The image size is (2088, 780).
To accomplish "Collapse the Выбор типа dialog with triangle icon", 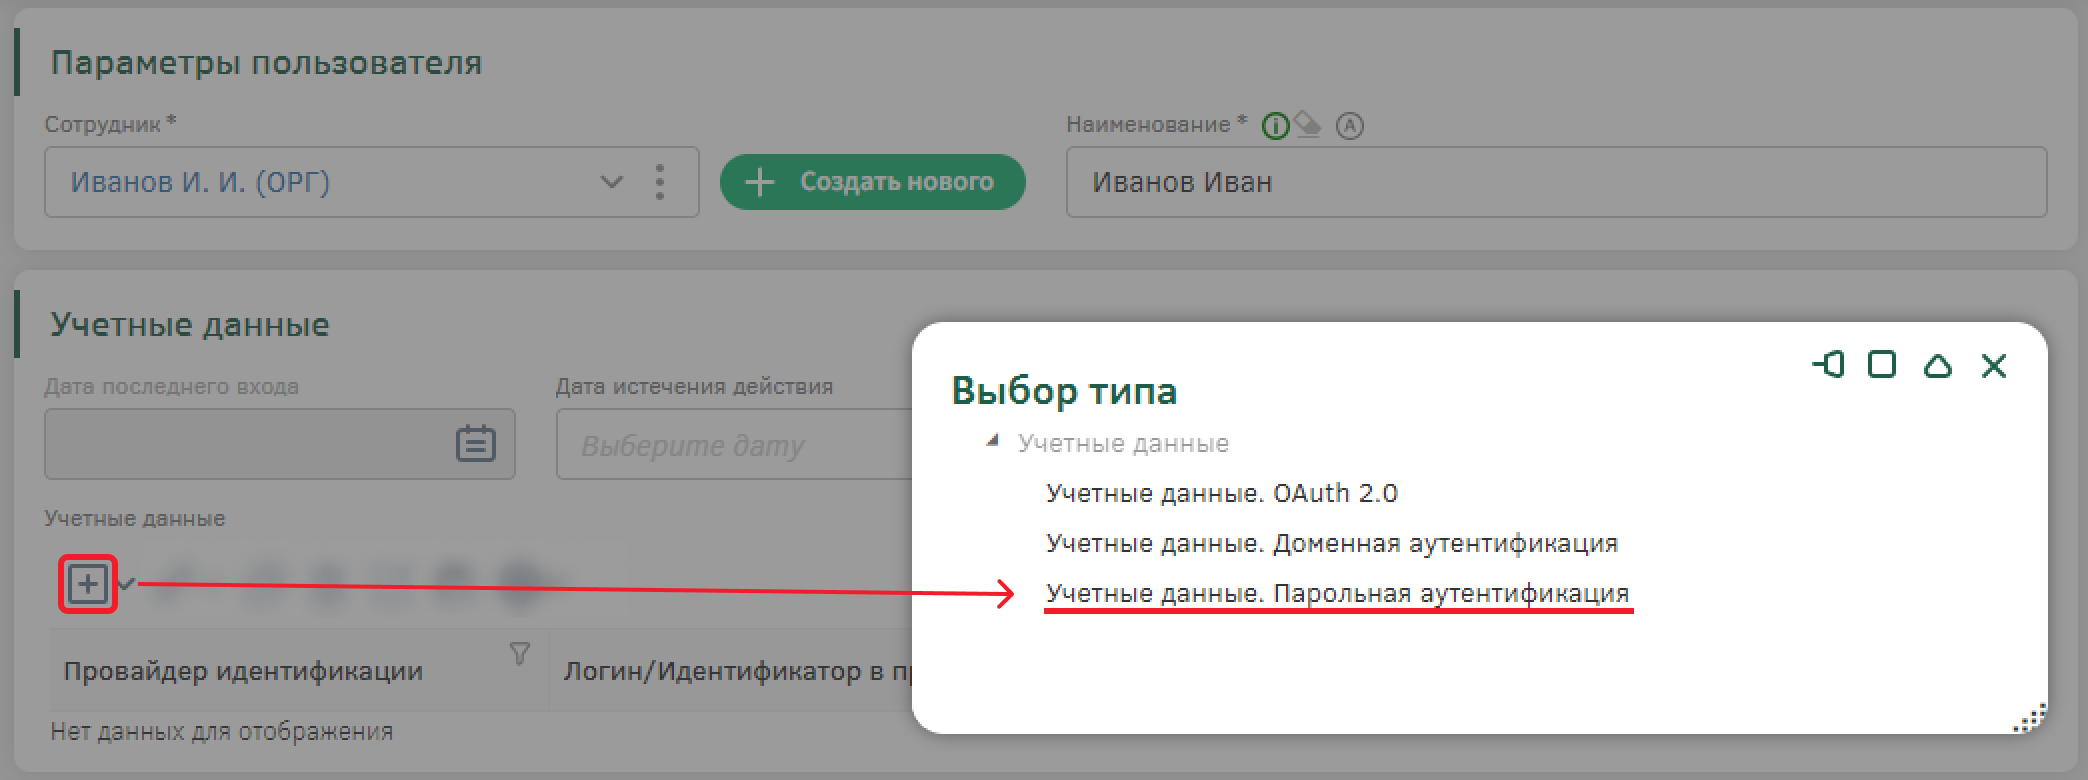I will (1938, 365).
